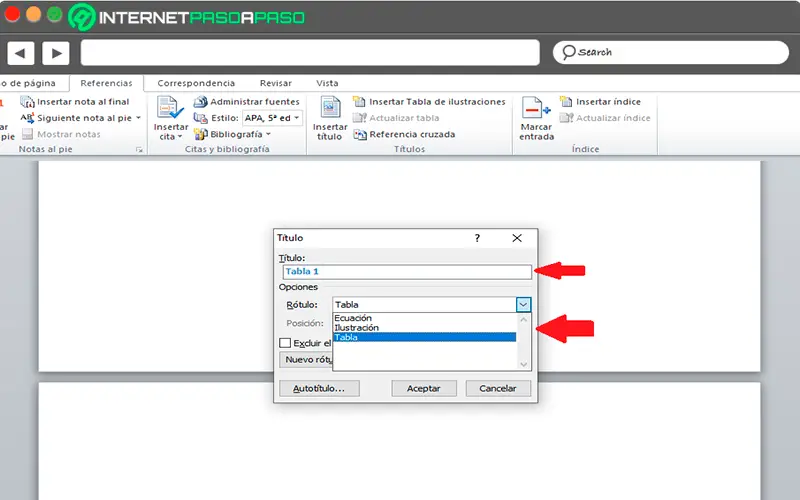Click the Mostrar notas label
The height and width of the screenshot is (500, 800).
point(69,134)
